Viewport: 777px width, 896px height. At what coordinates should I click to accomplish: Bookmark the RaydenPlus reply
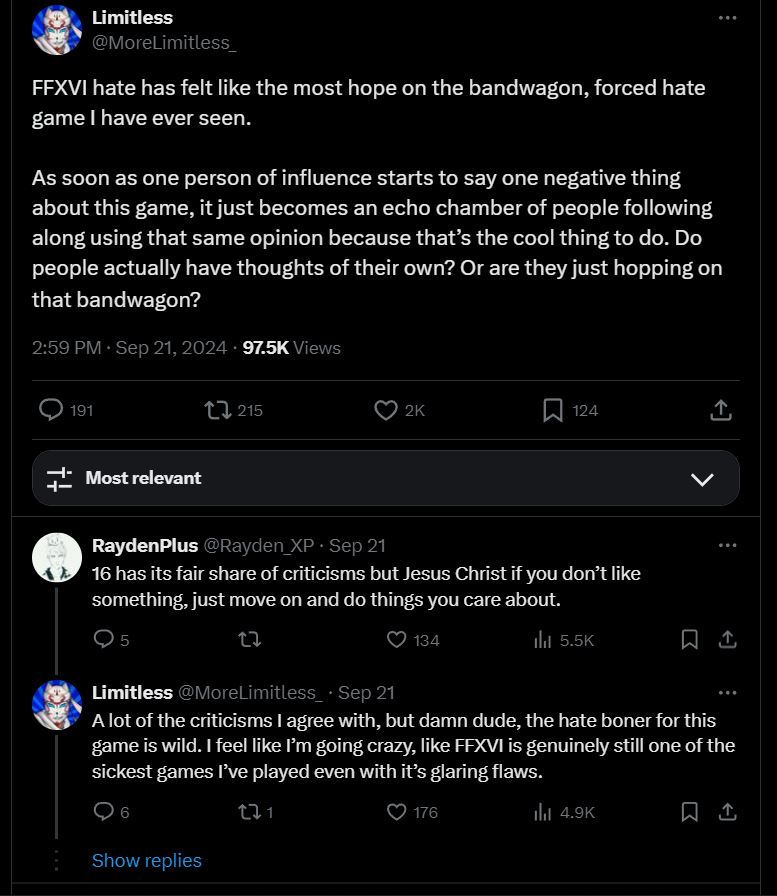coord(689,639)
